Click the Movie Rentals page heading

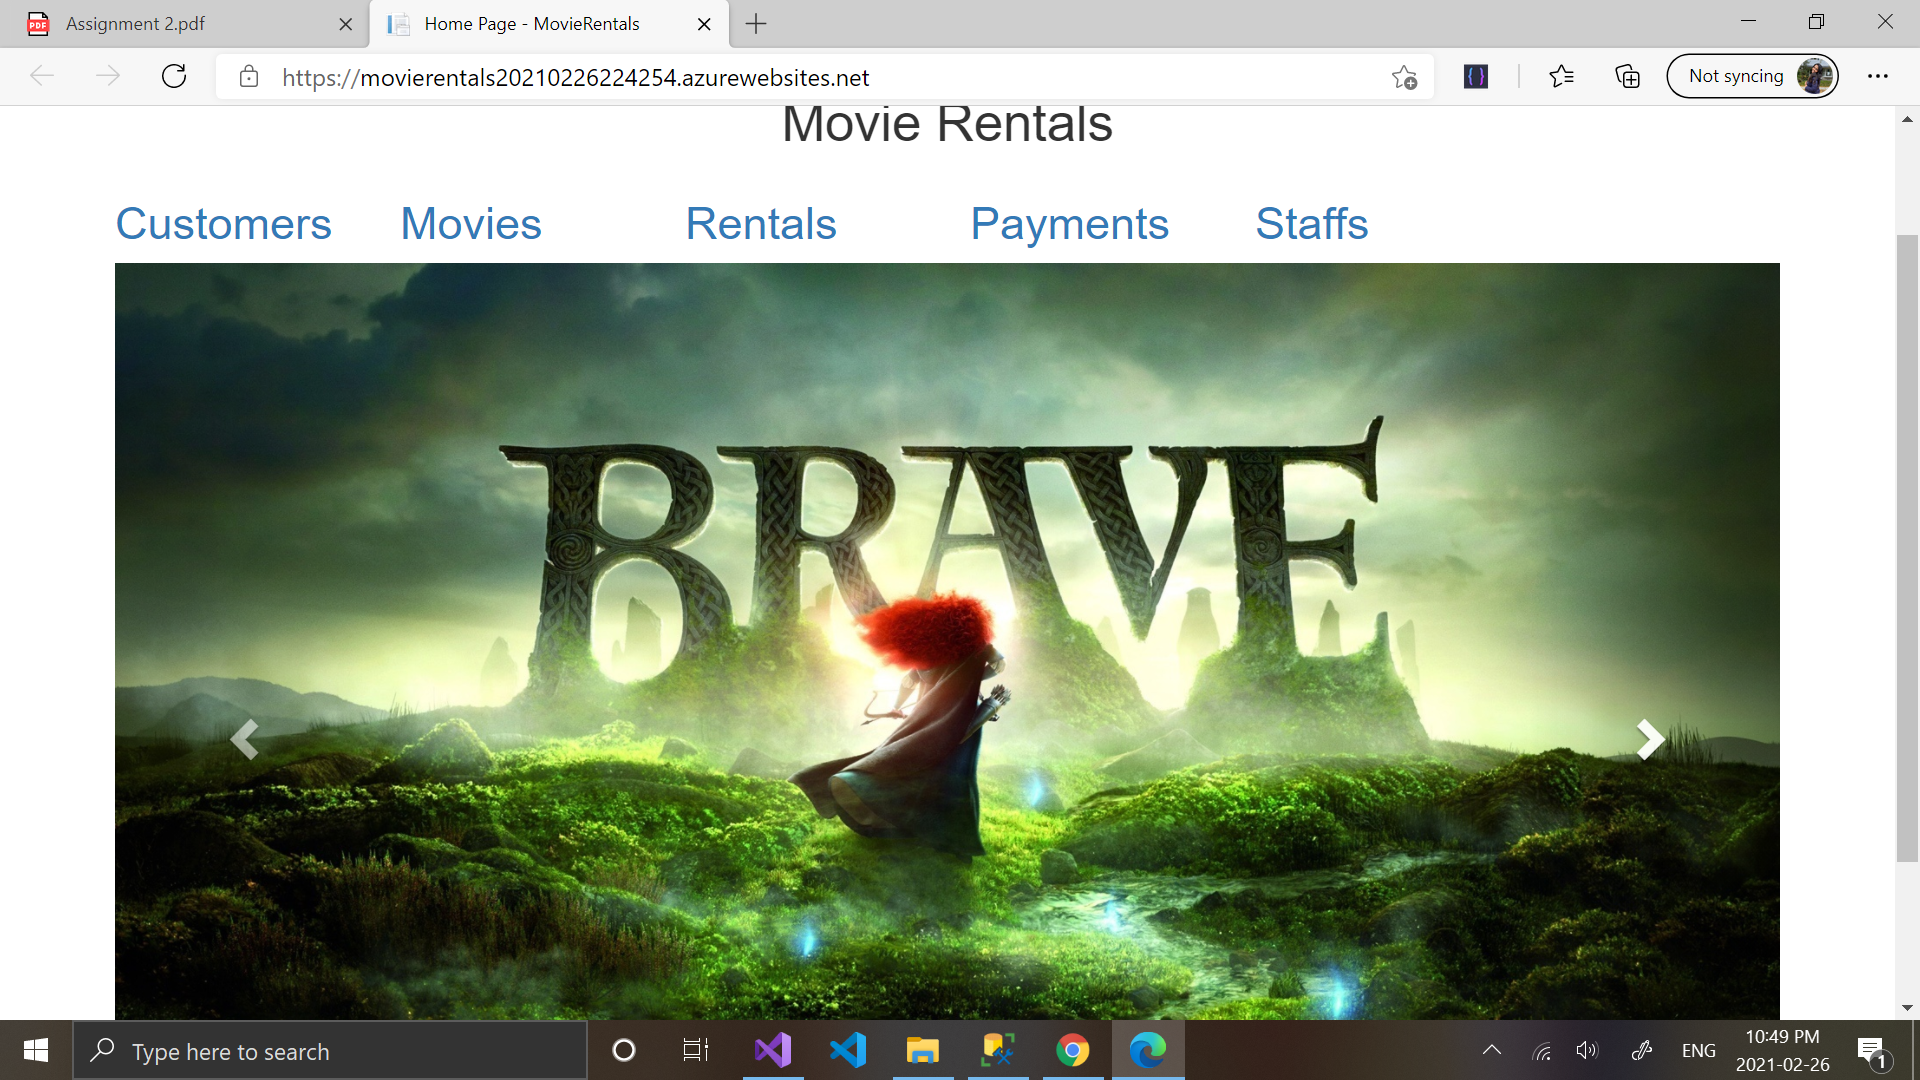947,124
